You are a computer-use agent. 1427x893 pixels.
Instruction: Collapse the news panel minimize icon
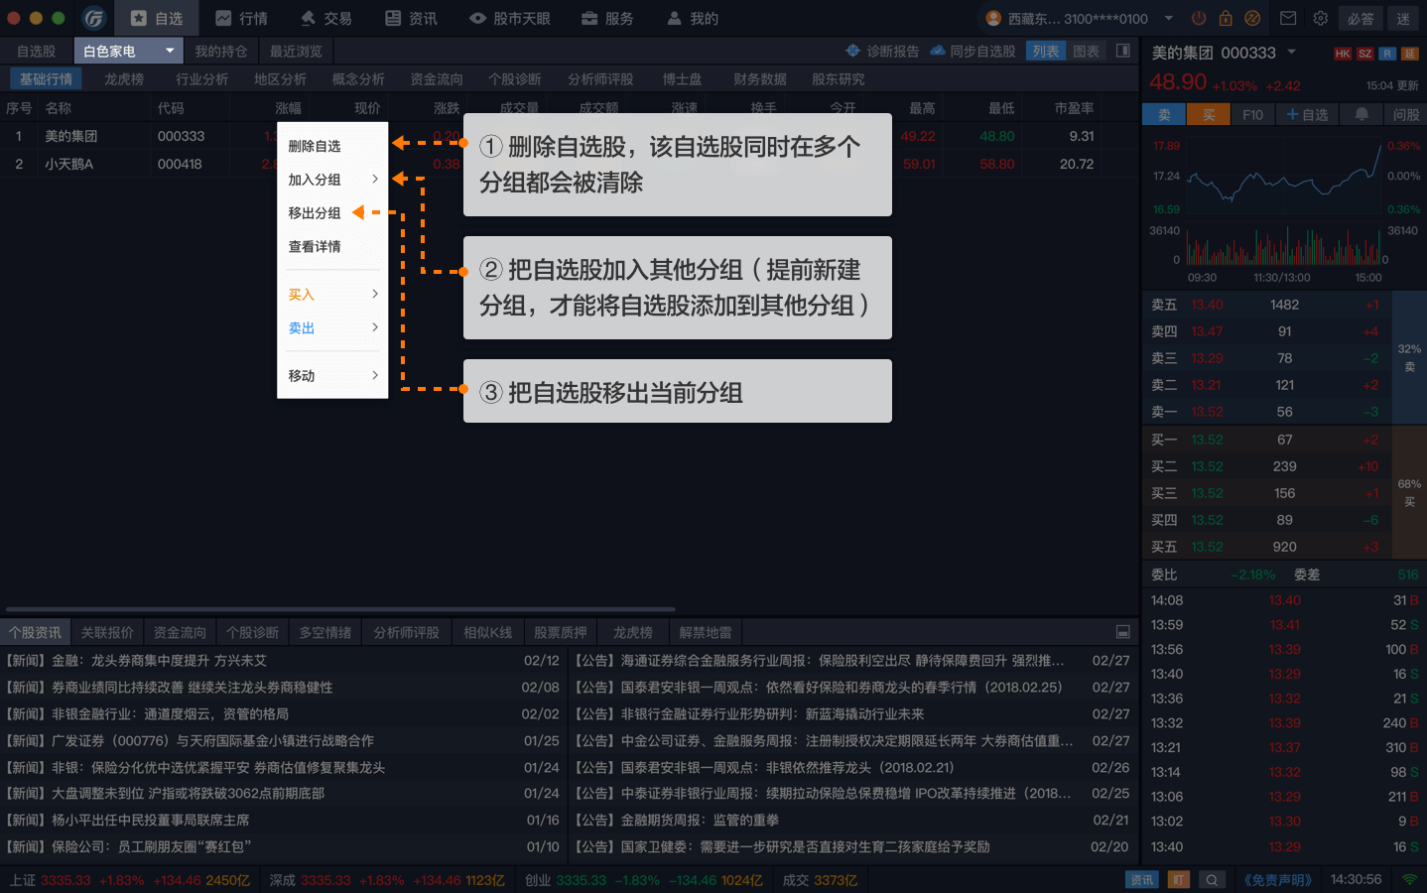pyautogui.click(x=1123, y=632)
